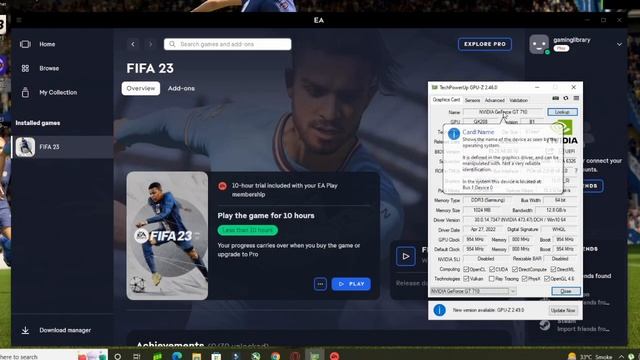
Task: Click Update Now for GPU-Z
Action: pyautogui.click(x=563, y=311)
